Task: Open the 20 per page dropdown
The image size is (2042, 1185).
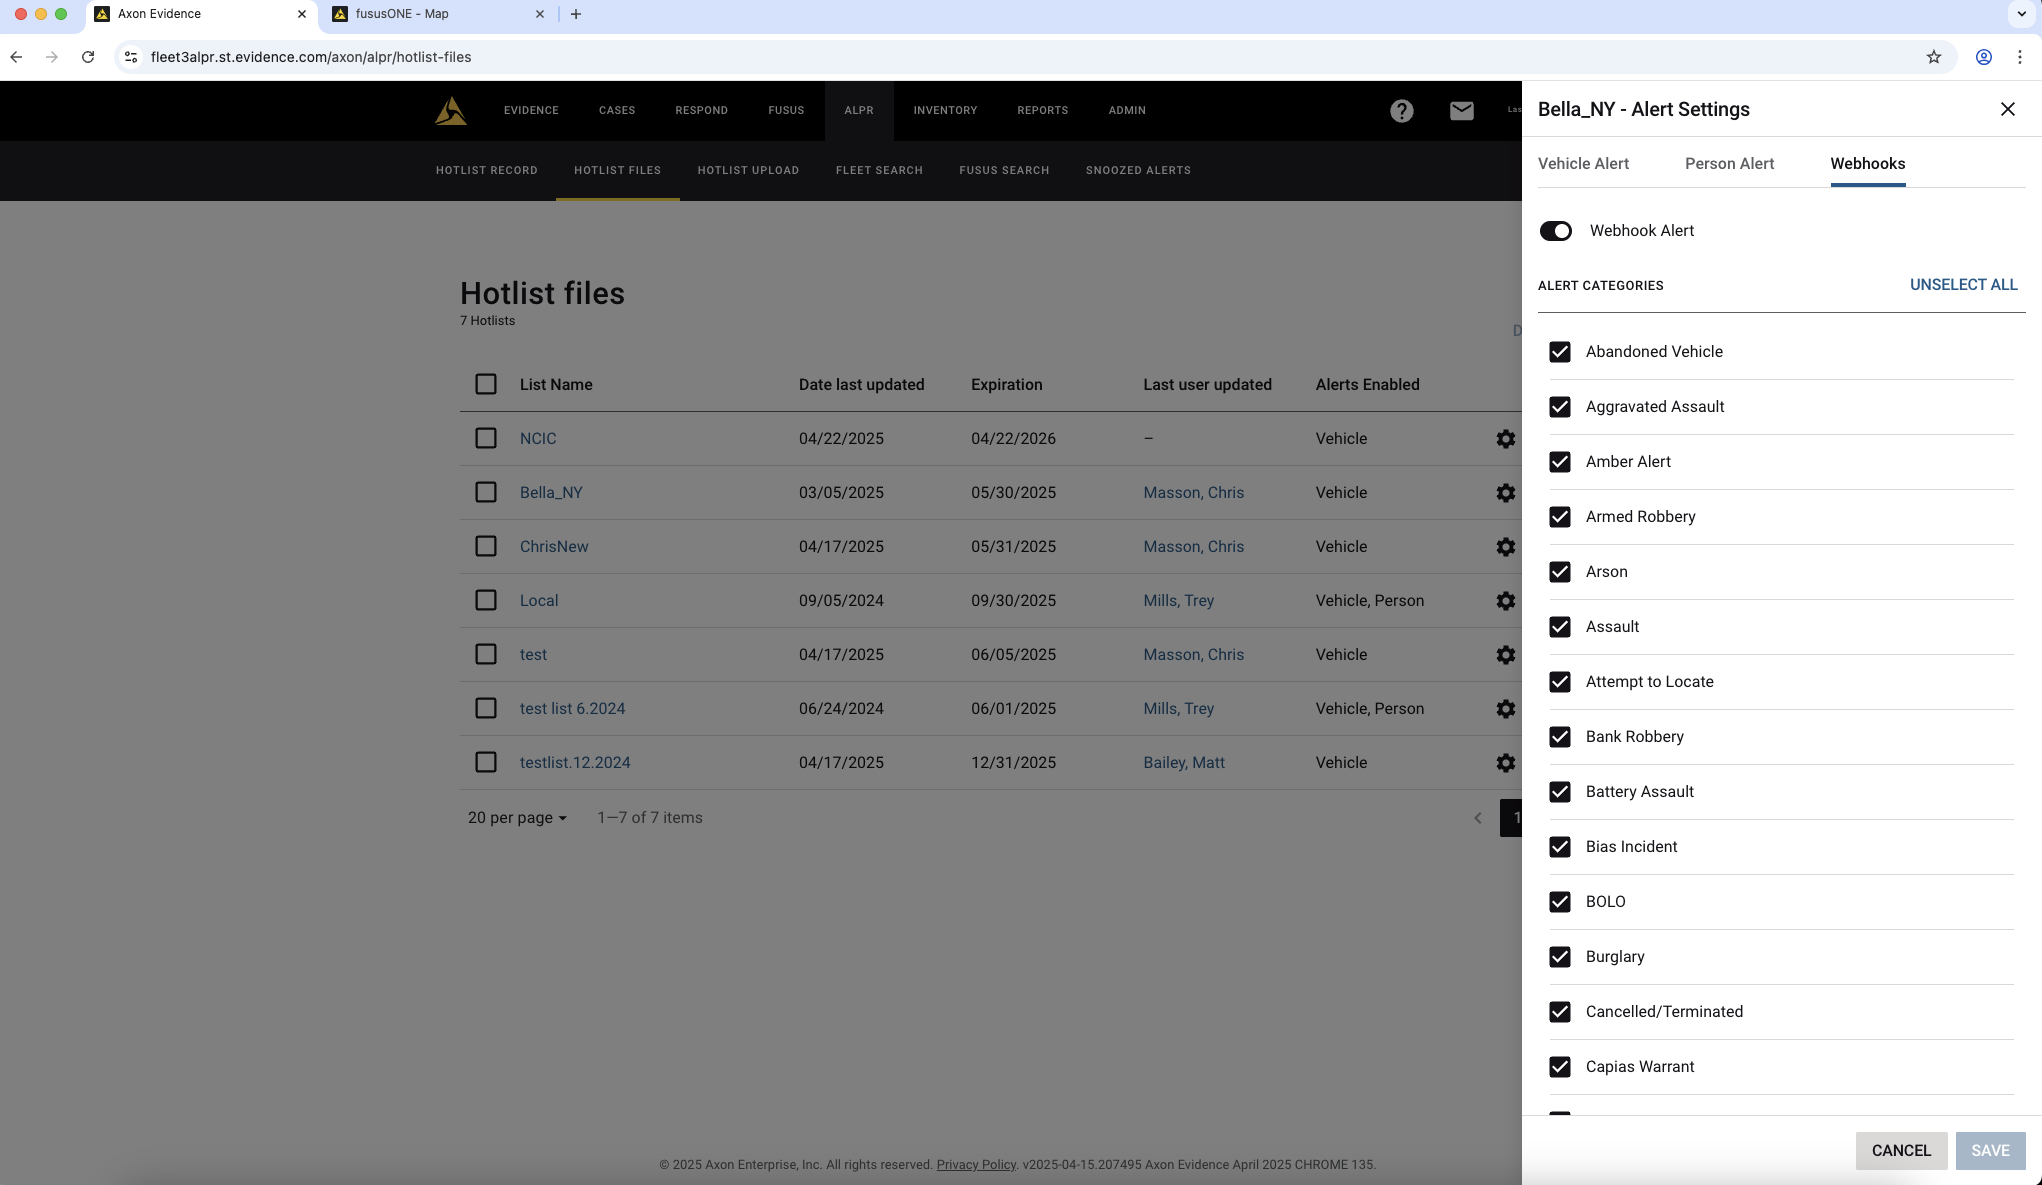Action: tap(516, 817)
